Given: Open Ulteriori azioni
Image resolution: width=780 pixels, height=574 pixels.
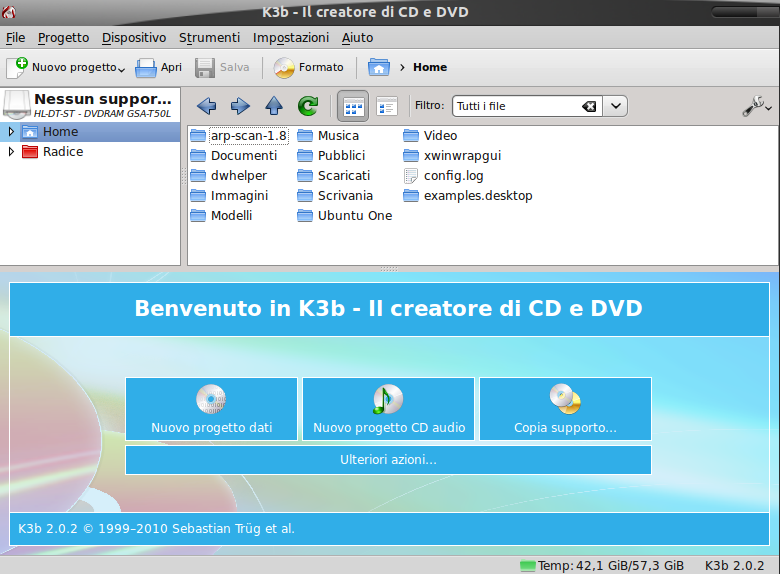Looking at the screenshot, I should [x=389, y=460].
